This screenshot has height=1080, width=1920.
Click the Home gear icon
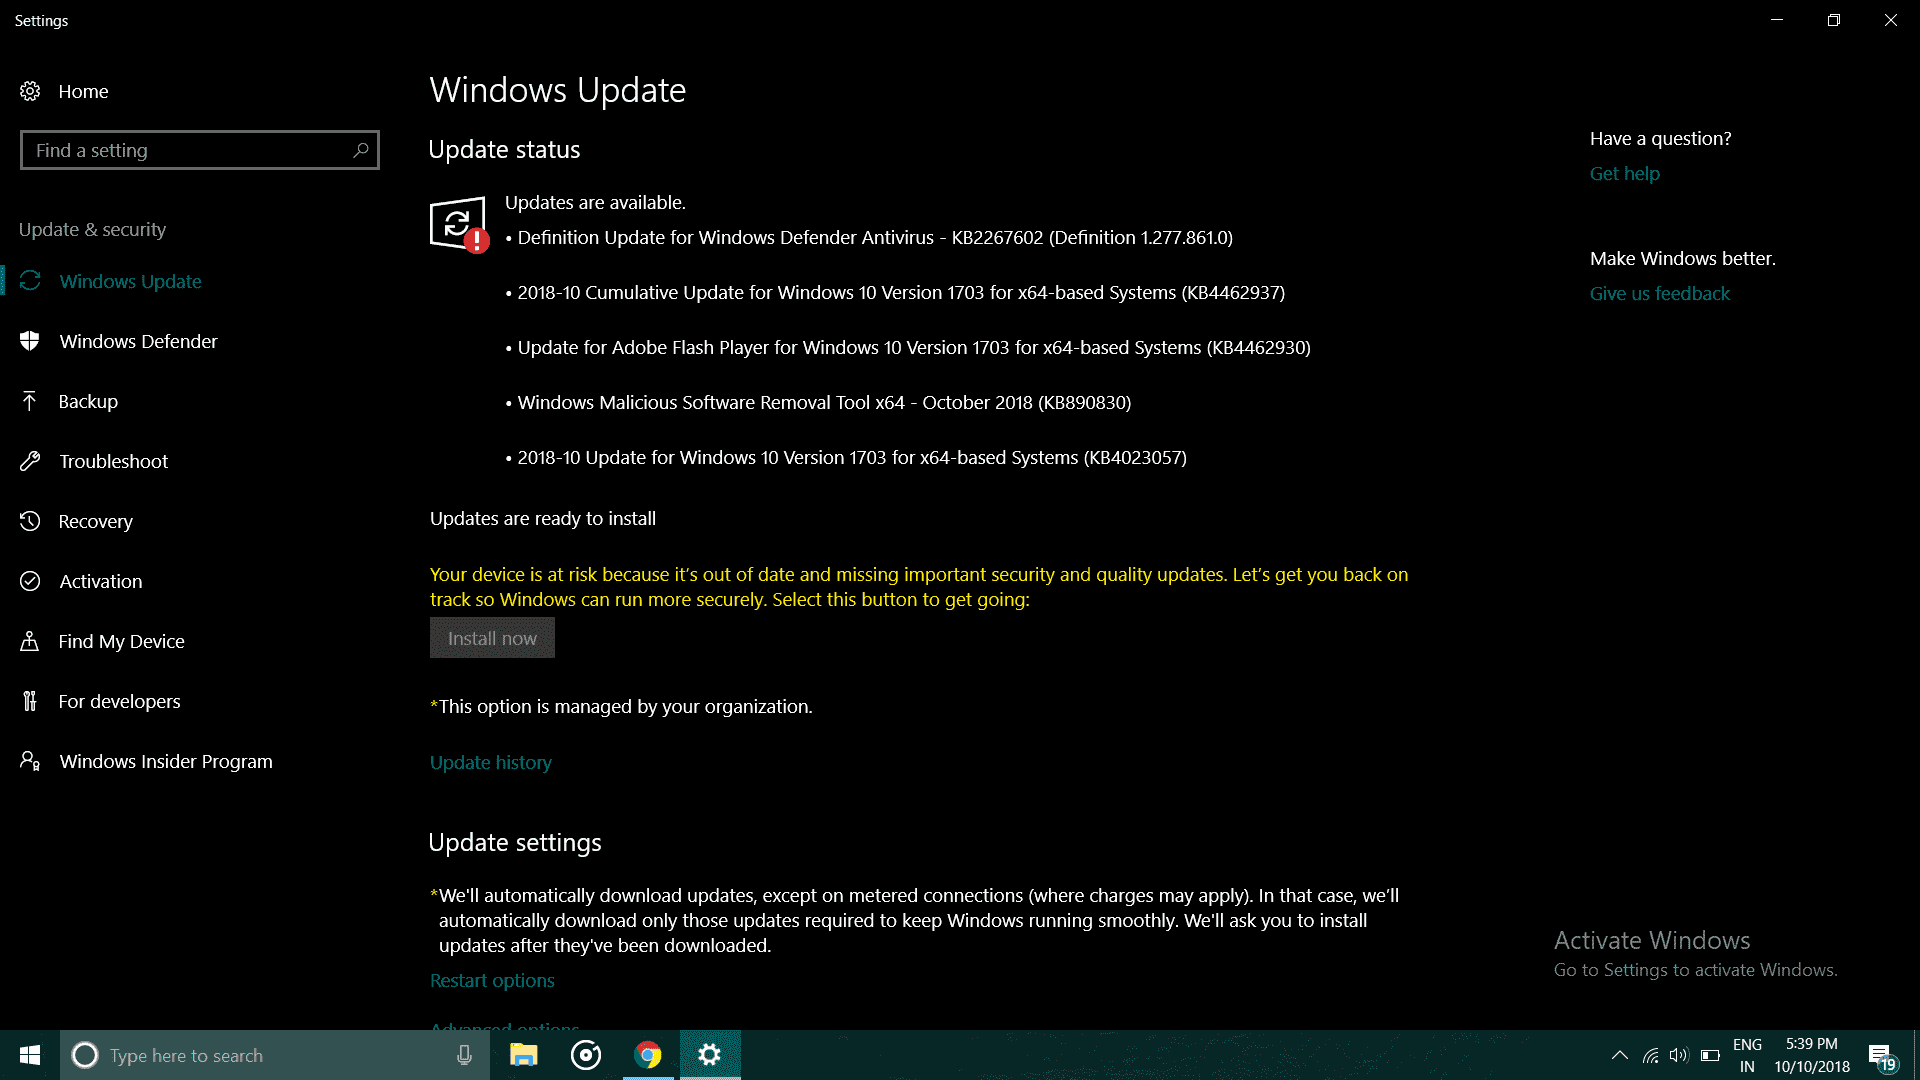[30, 91]
